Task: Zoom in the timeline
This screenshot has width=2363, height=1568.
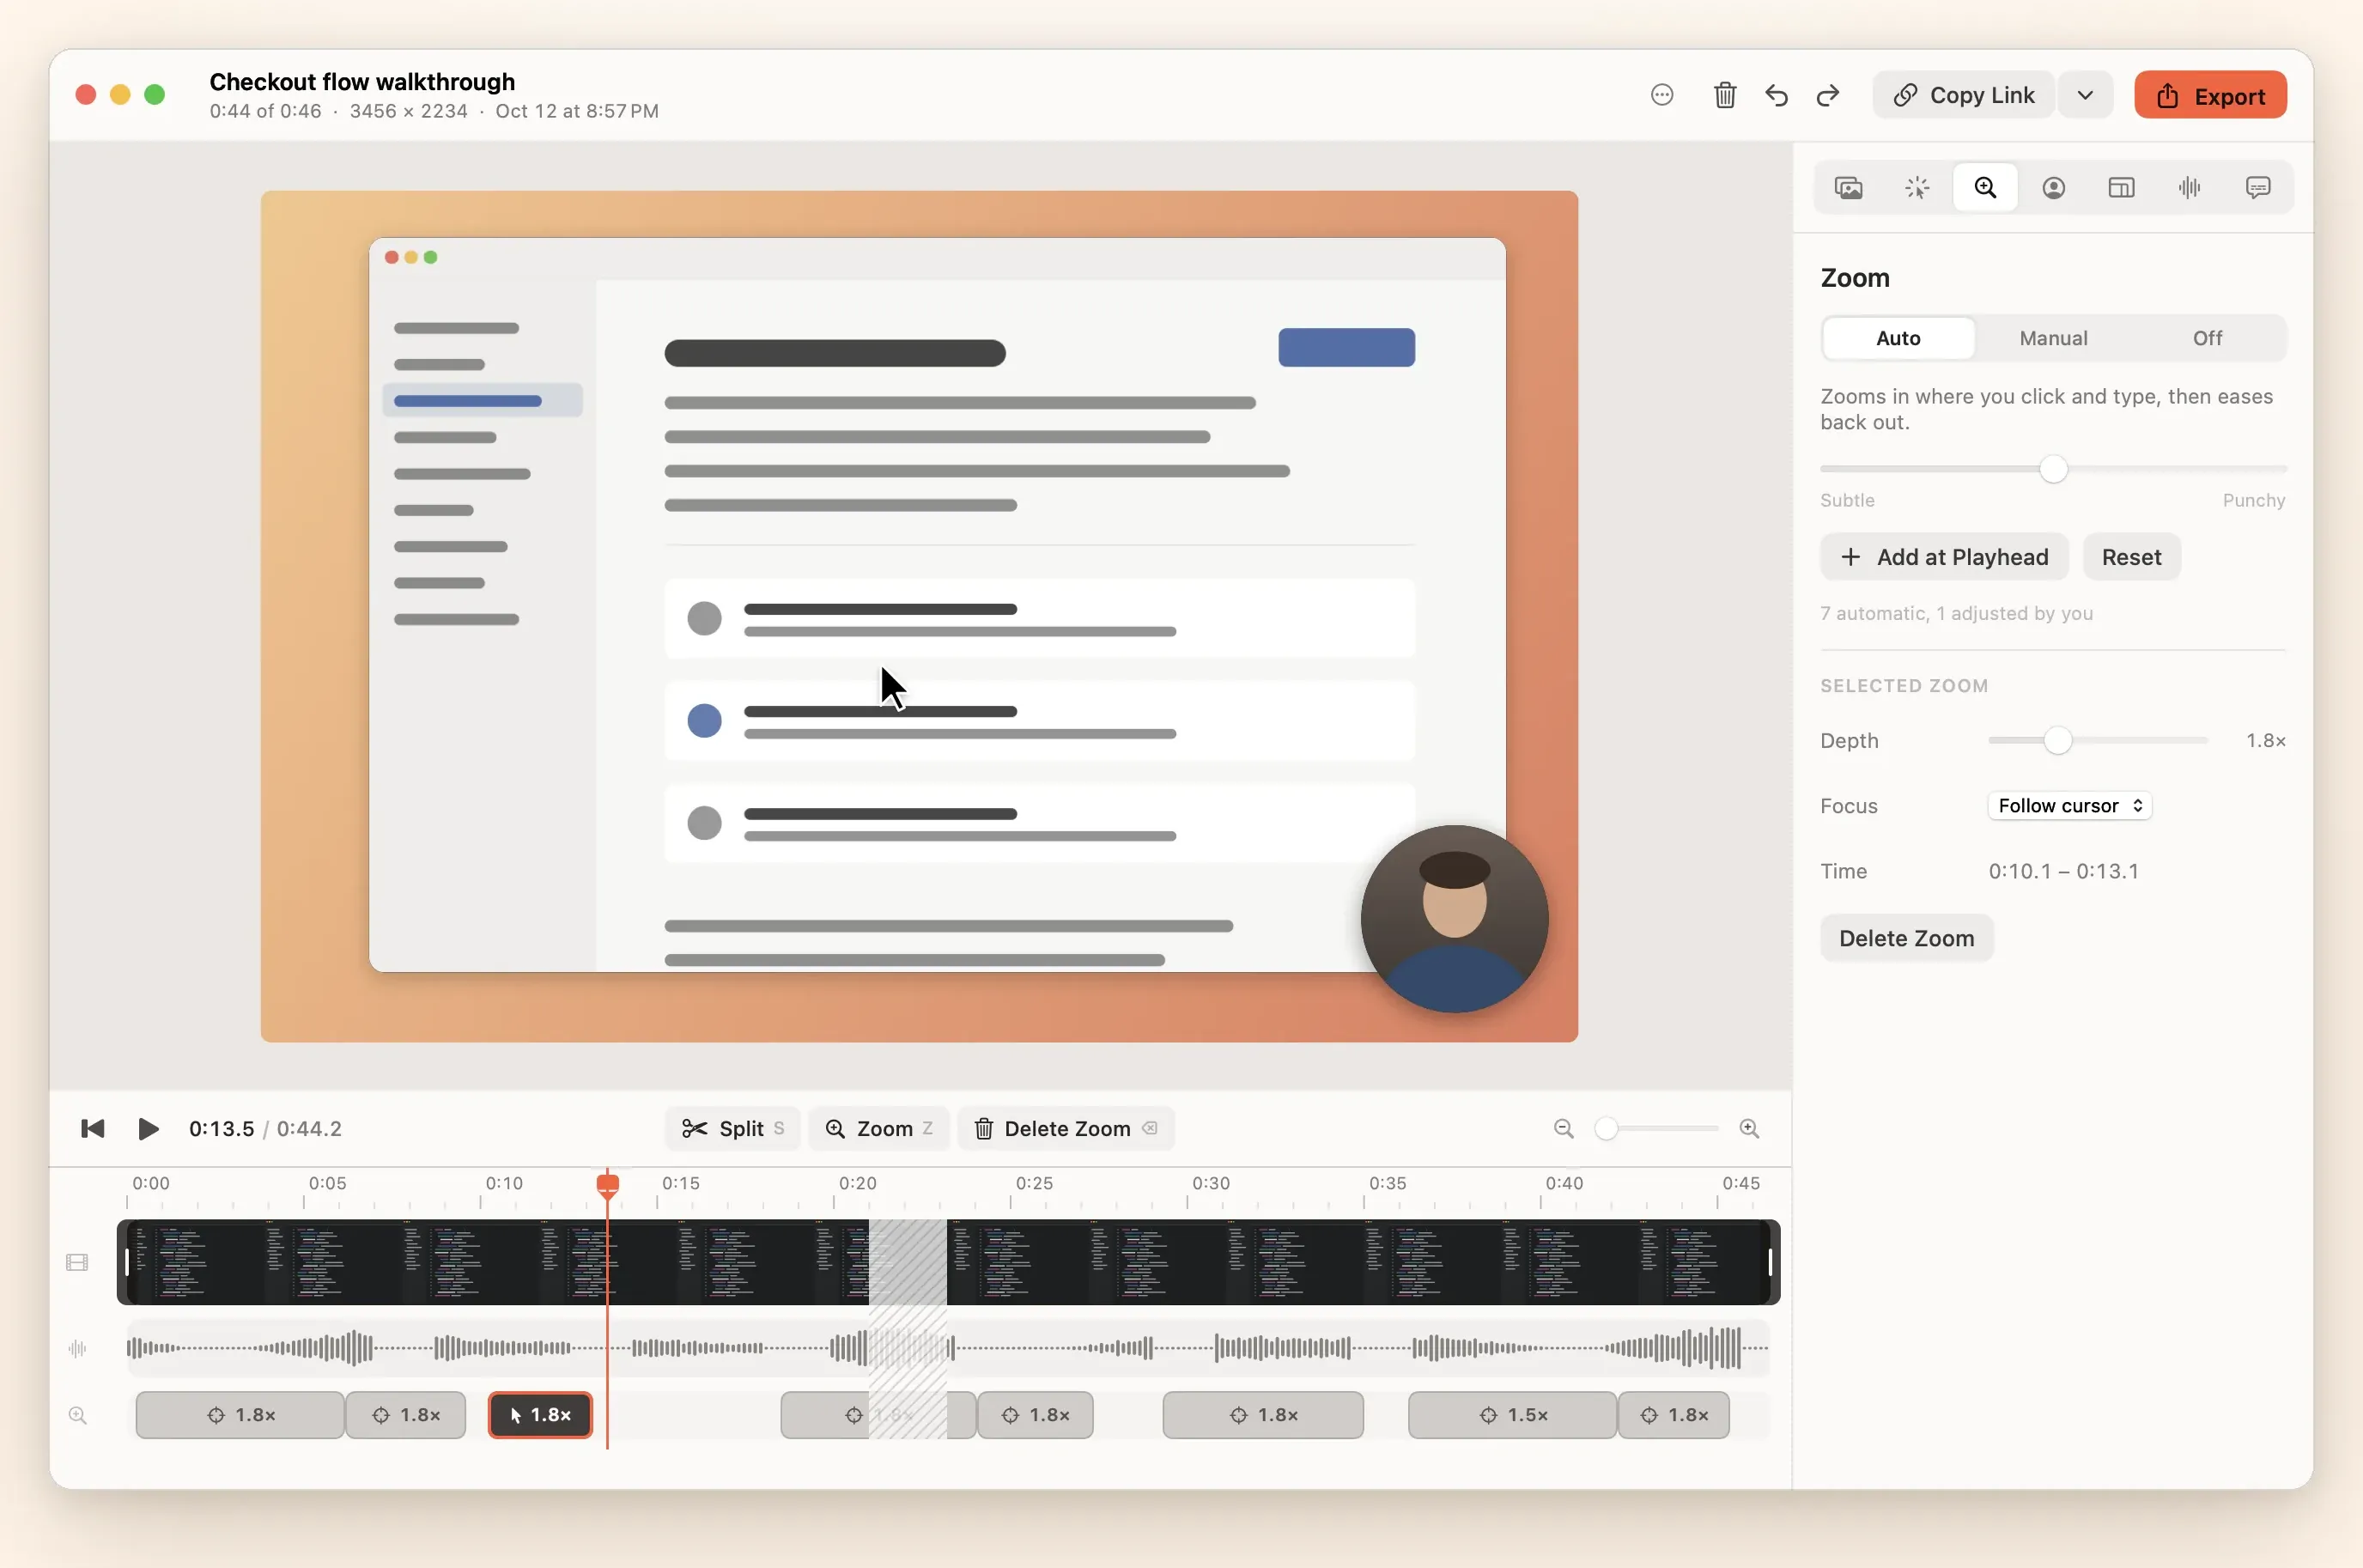Action: coord(1748,1128)
